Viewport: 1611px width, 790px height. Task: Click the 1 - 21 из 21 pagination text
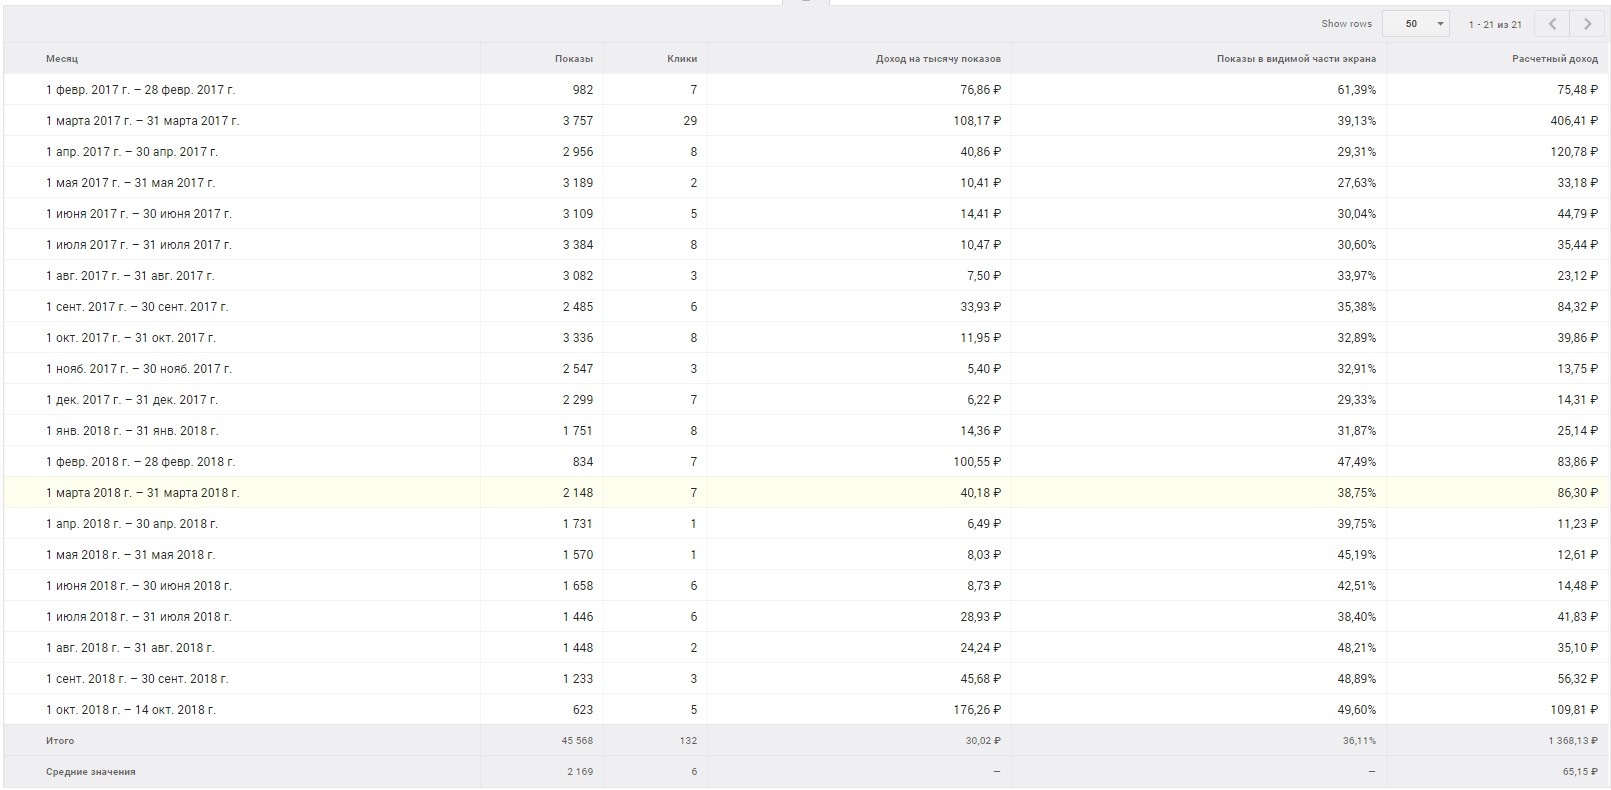click(x=1495, y=24)
